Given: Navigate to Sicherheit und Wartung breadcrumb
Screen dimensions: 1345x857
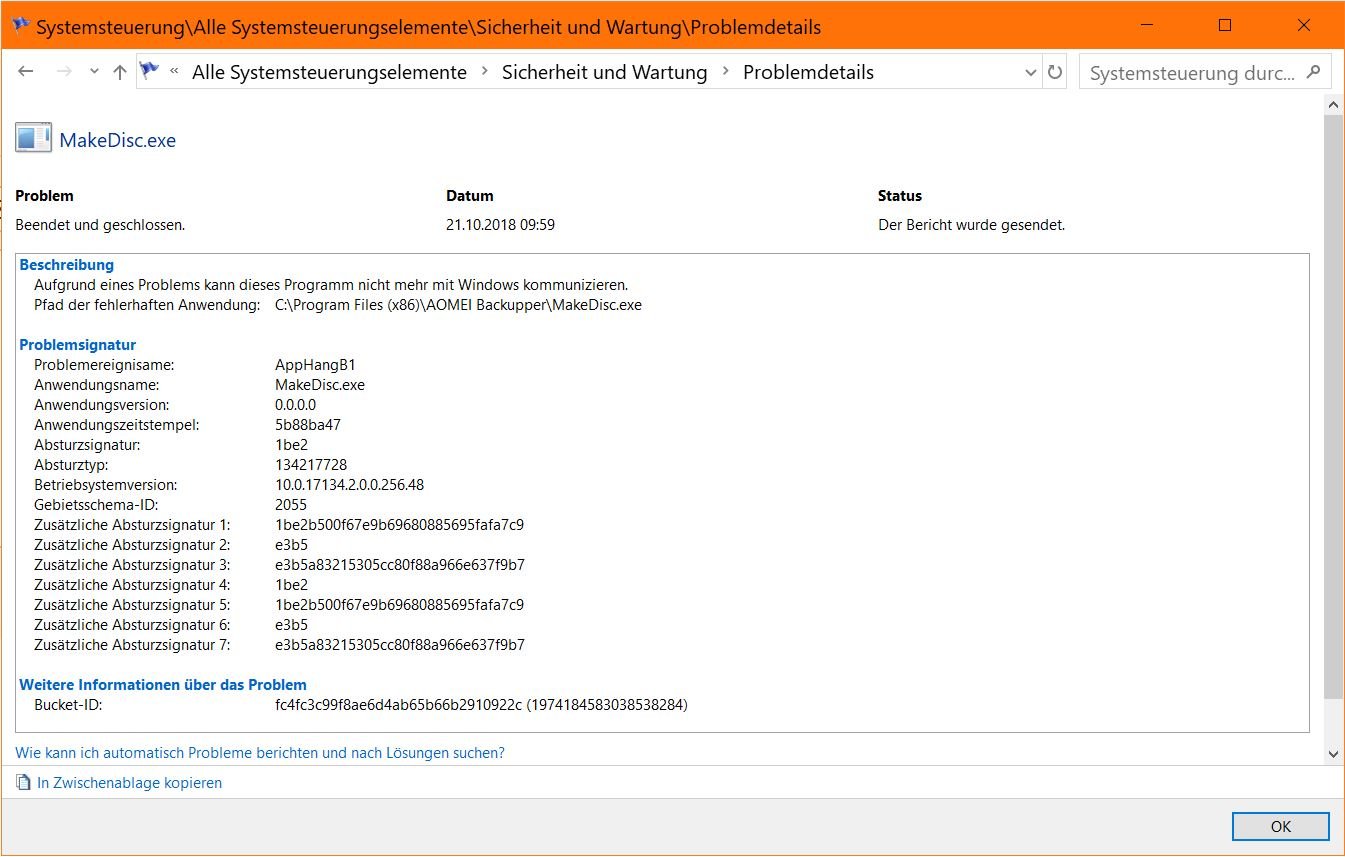Looking at the screenshot, I should tap(604, 72).
